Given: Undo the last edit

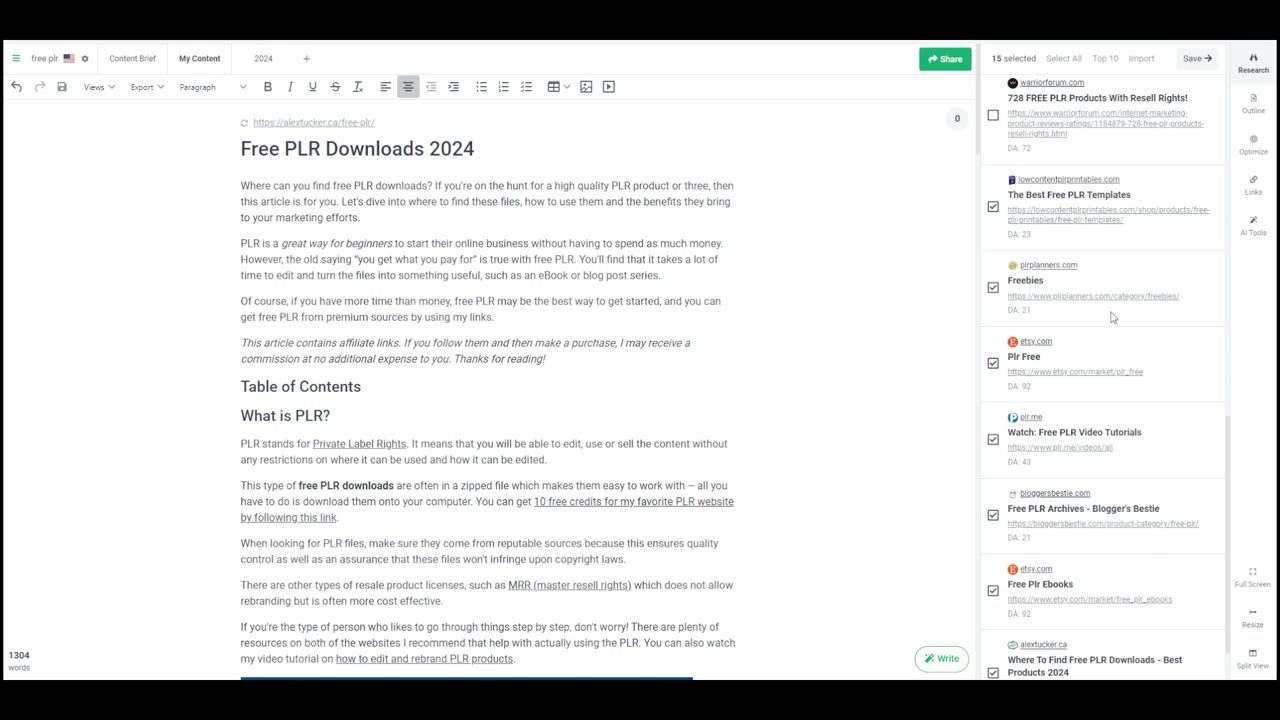Looking at the screenshot, I should (17, 87).
